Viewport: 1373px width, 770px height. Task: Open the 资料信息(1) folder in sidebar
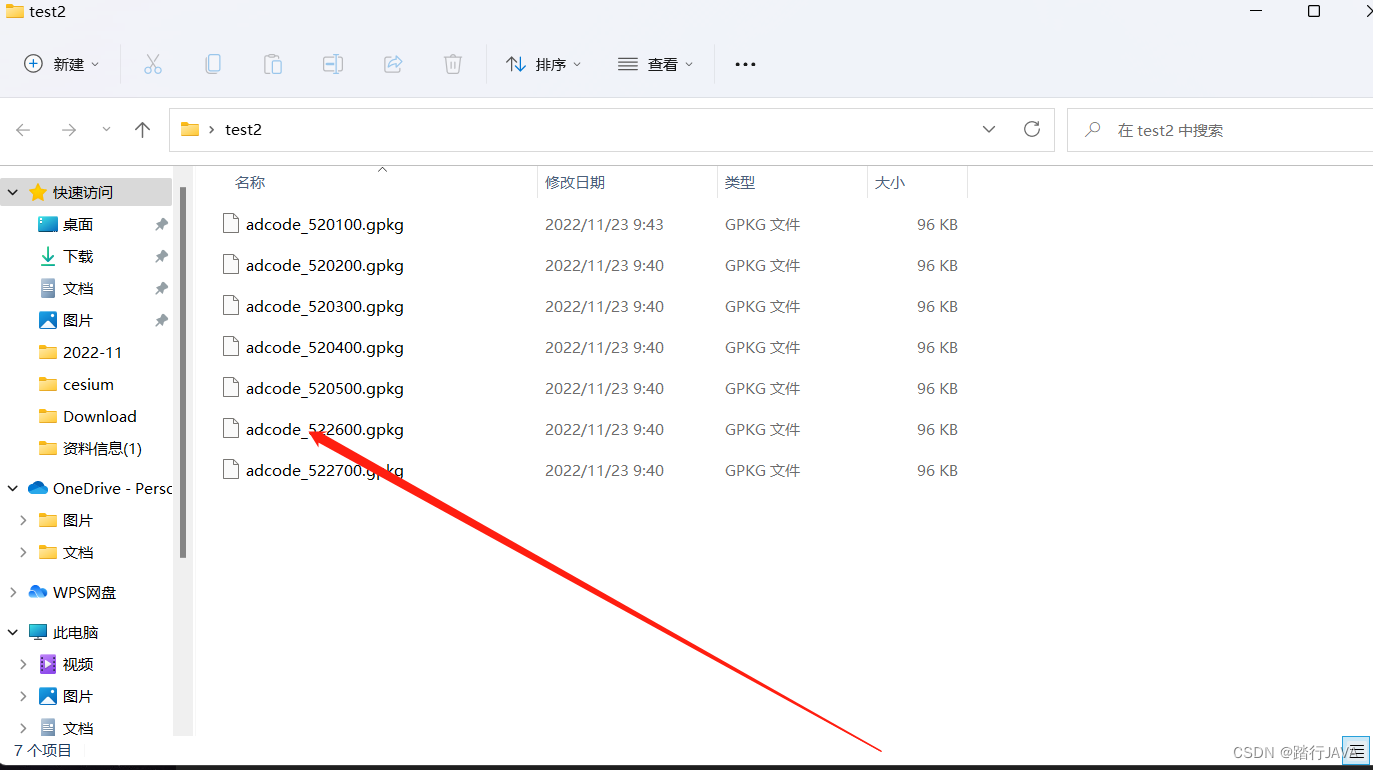pyautogui.click(x=102, y=449)
